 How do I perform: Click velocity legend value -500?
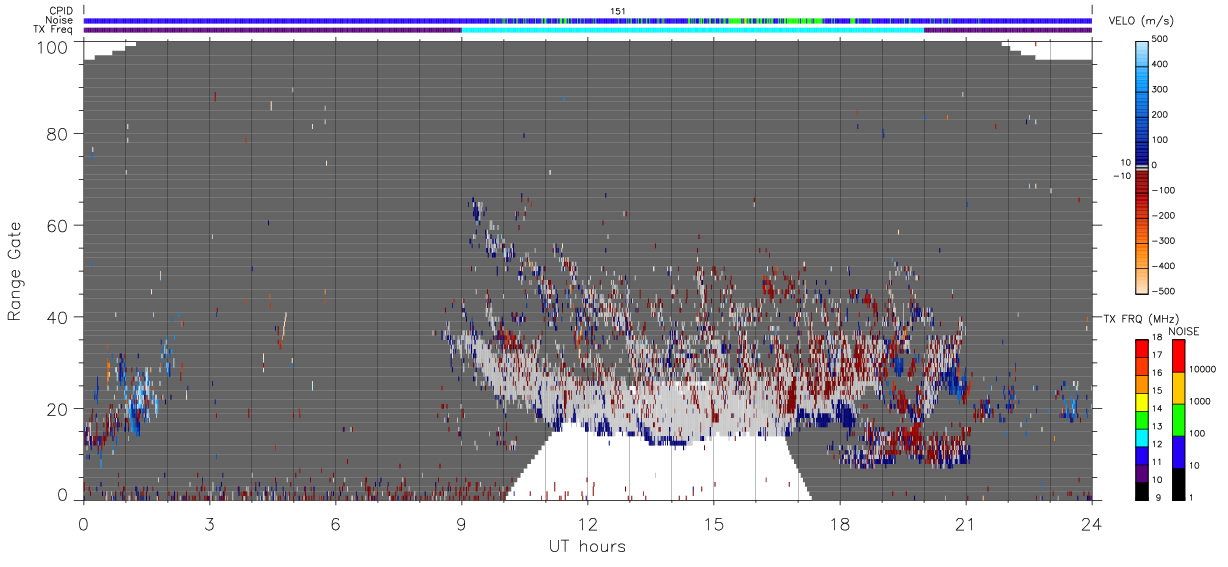pos(1161,291)
